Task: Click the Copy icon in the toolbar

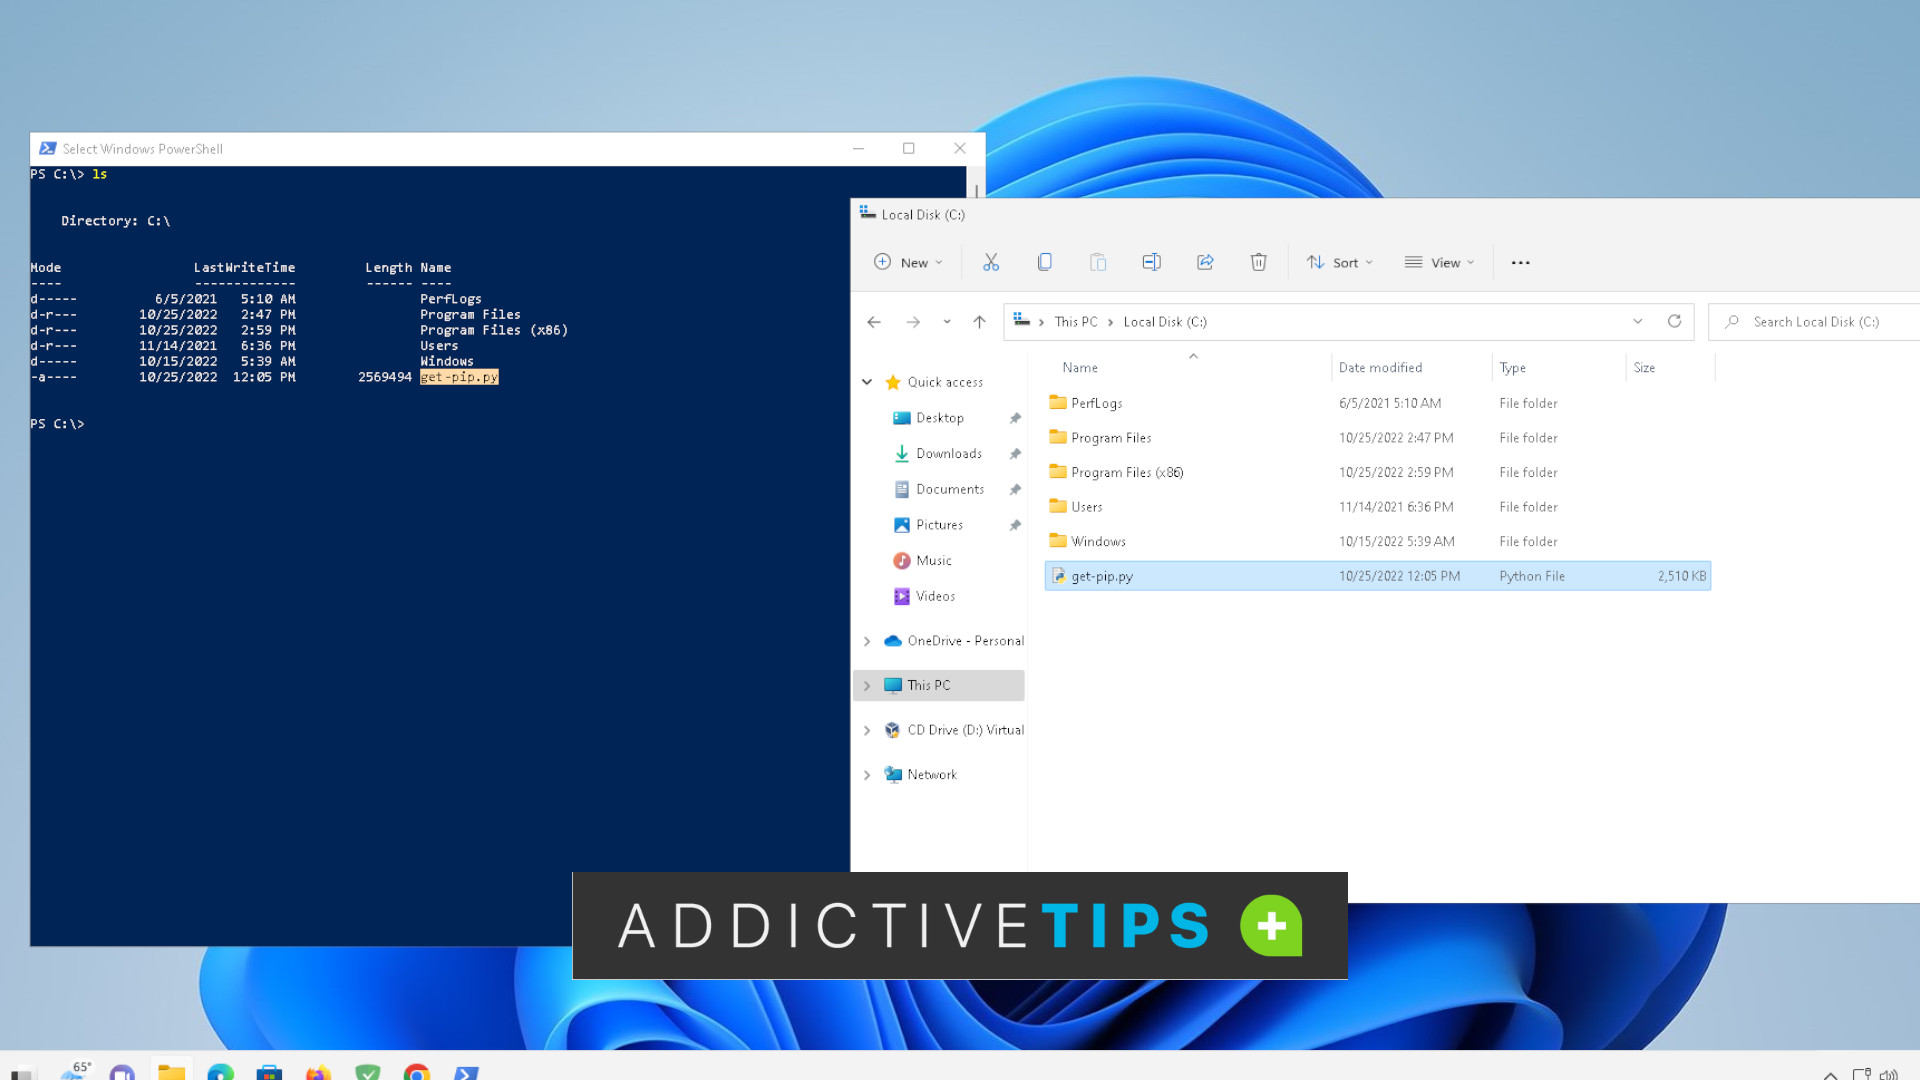Action: click(x=1045, y=262)
